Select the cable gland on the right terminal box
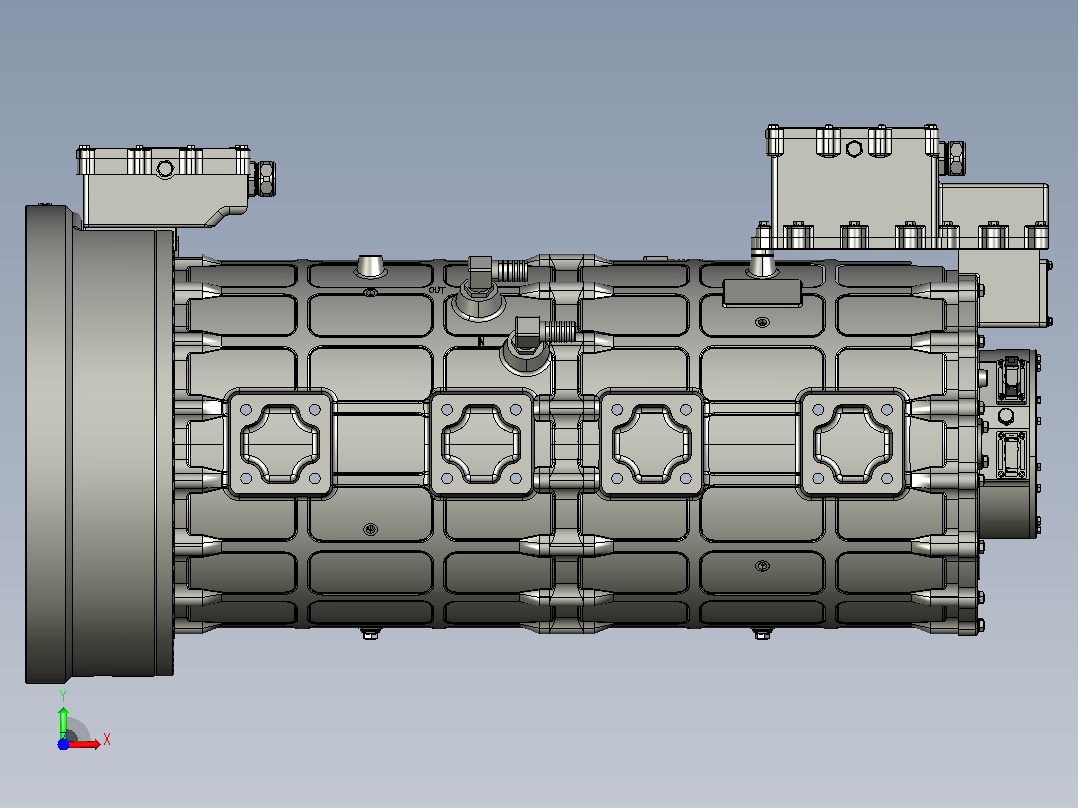The image size is (1078, 808). [x=954, y=157]
